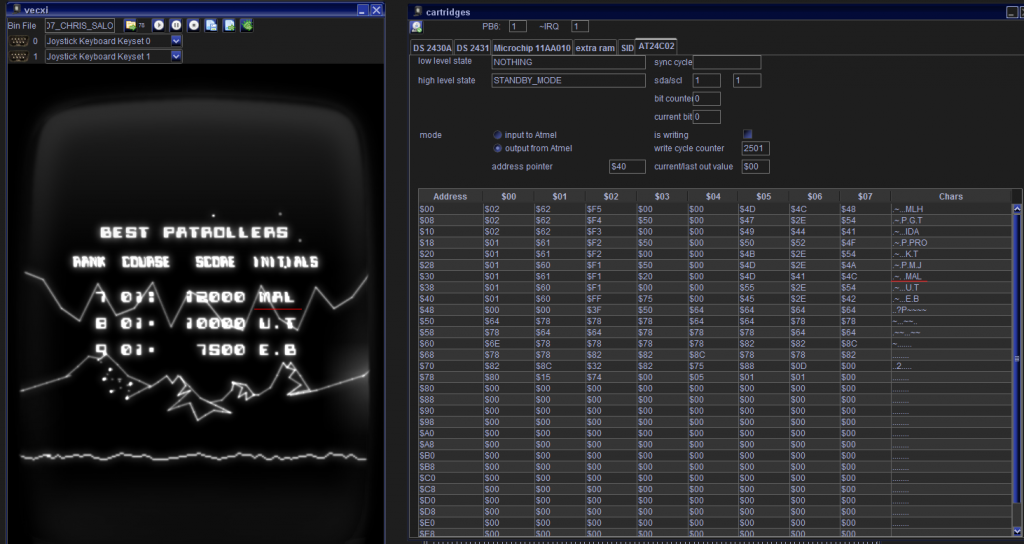Viewport: 1024px width, 544px height.
Task: Click the Bin File name field
Action: (x=80, y=25)
